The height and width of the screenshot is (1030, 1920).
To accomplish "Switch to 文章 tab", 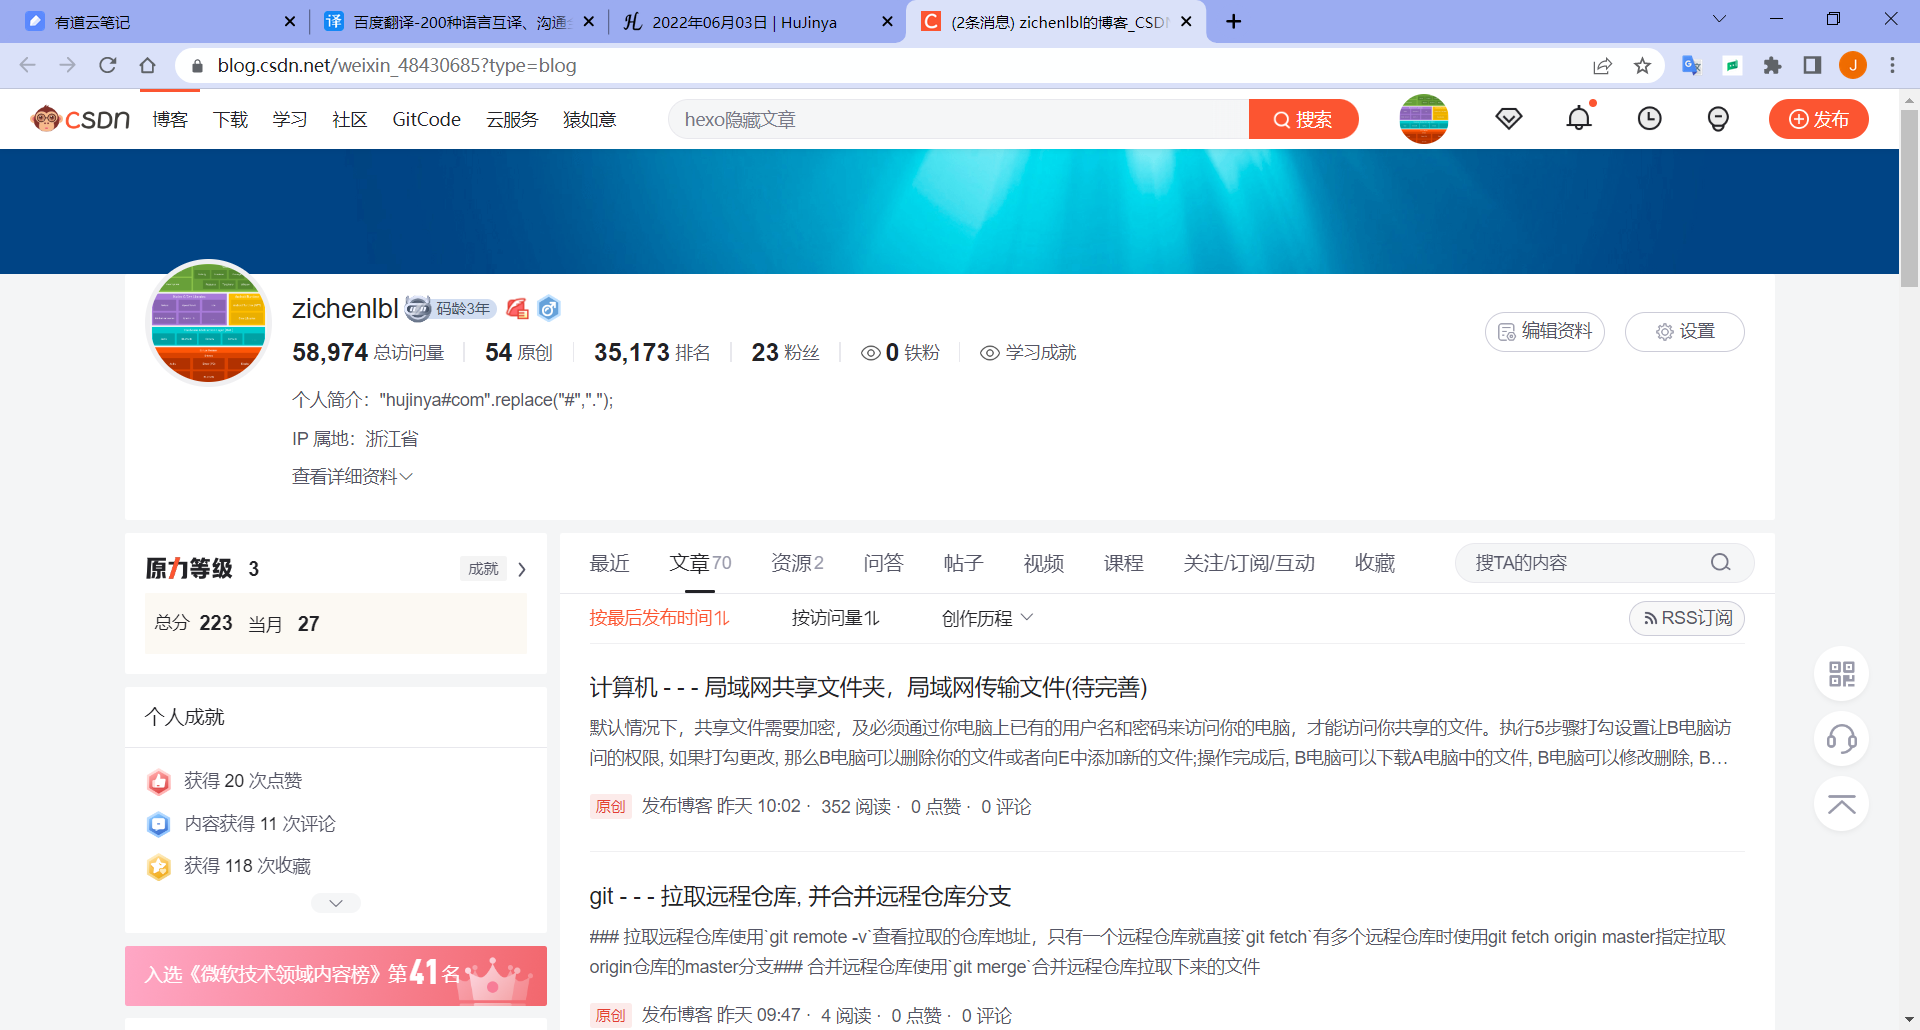I will (700, 563).
